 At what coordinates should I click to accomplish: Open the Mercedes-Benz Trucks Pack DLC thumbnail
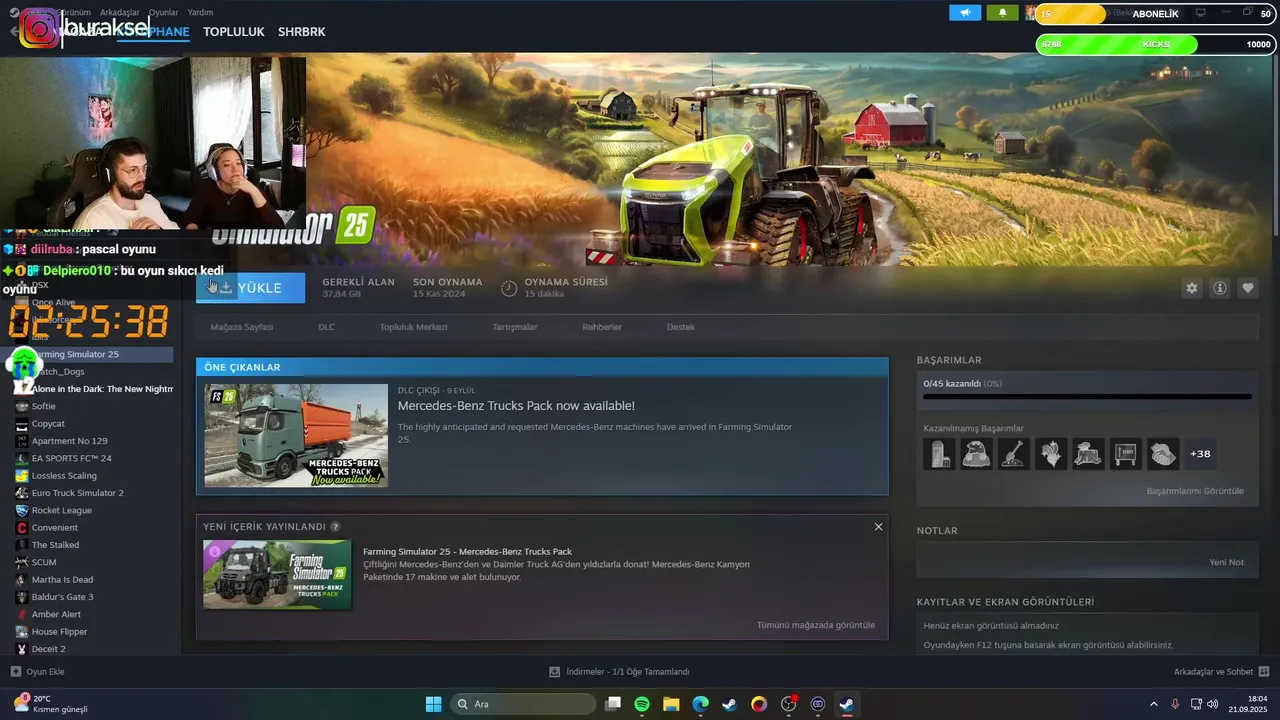pos(277,575)
